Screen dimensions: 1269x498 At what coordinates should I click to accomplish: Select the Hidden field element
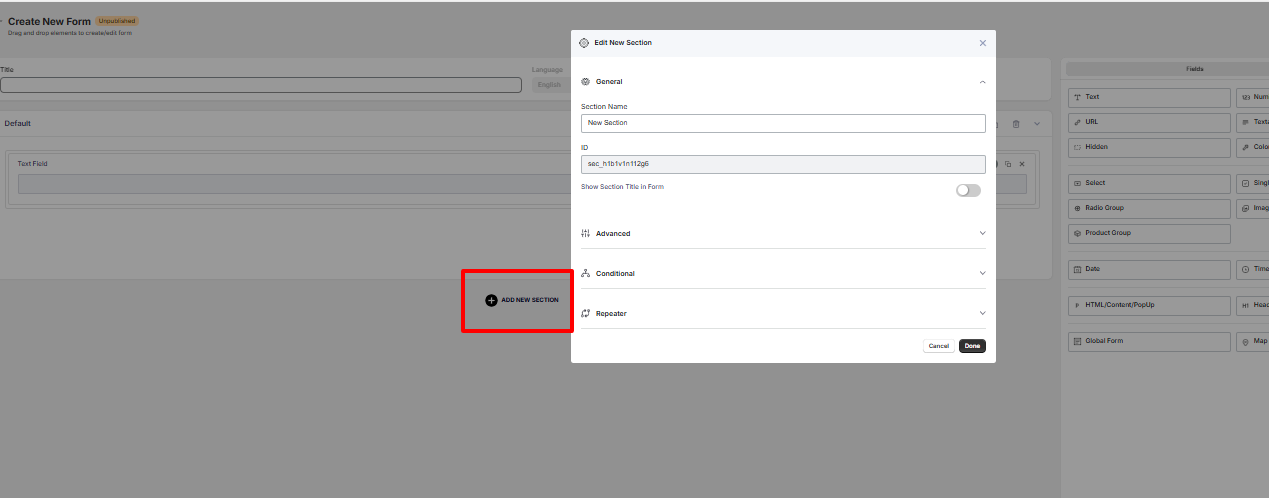click(1149, 147)
